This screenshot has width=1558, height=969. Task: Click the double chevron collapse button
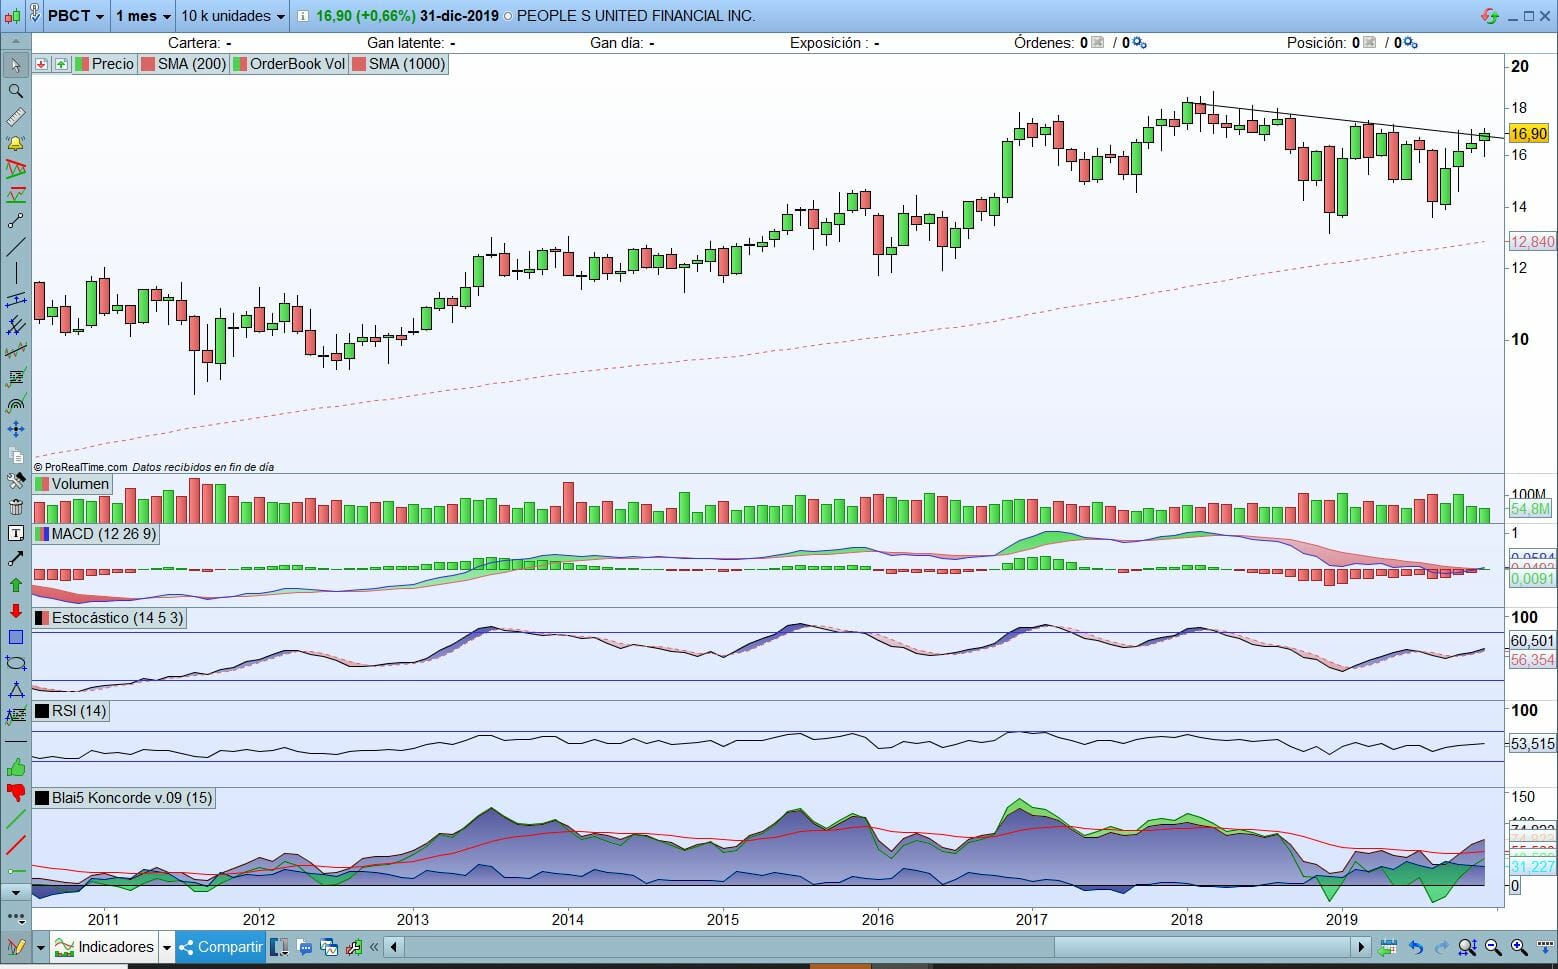click(374, 947)
